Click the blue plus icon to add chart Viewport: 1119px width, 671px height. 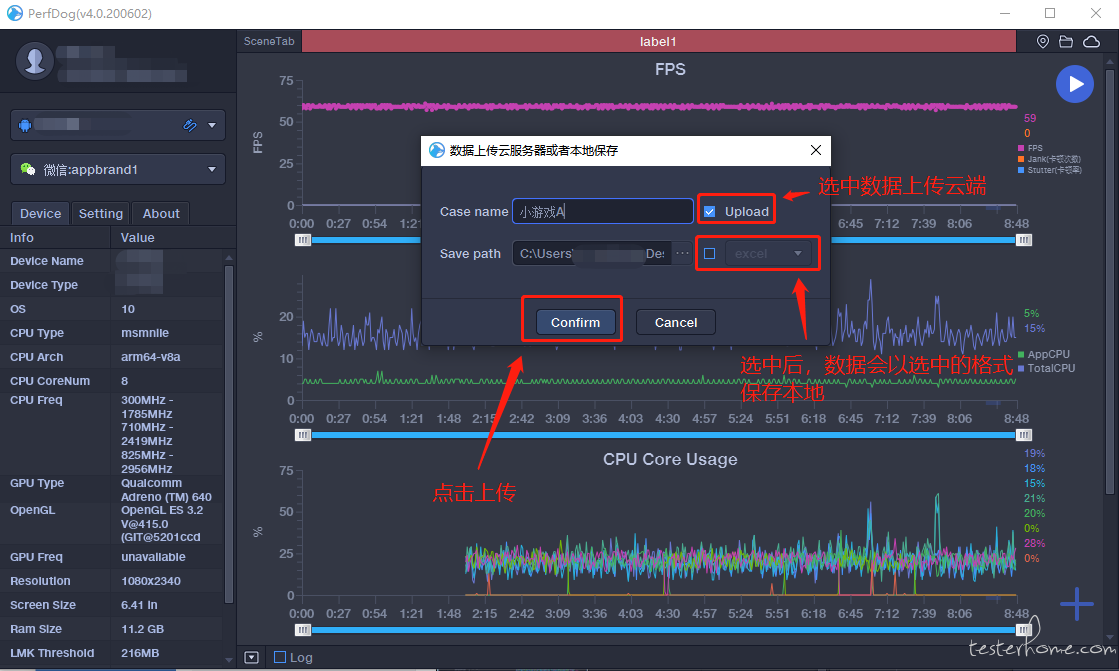(1076, 605)
